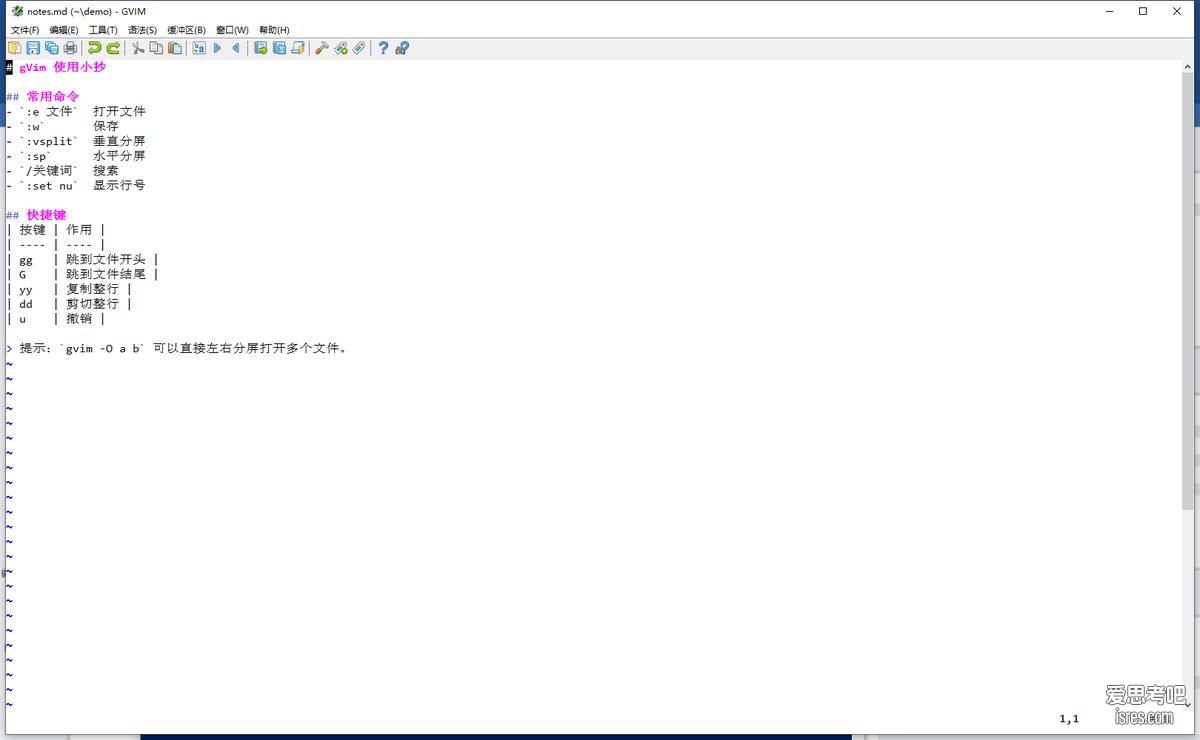Image resolution: width=1200 pixels, height=740 pixels.
Task: Open the 帮助(H) menu
Action: pos(274,30)
